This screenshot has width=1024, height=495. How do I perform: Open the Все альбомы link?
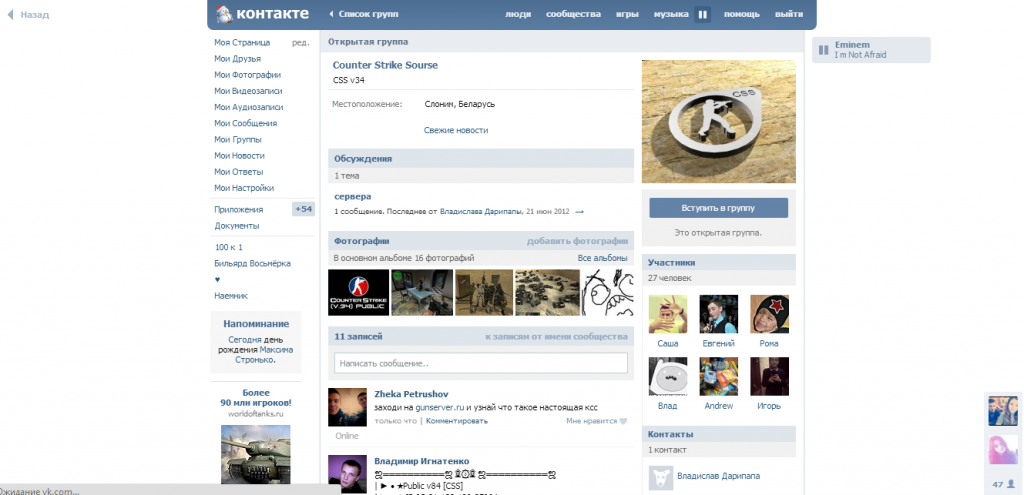(602, 258)
